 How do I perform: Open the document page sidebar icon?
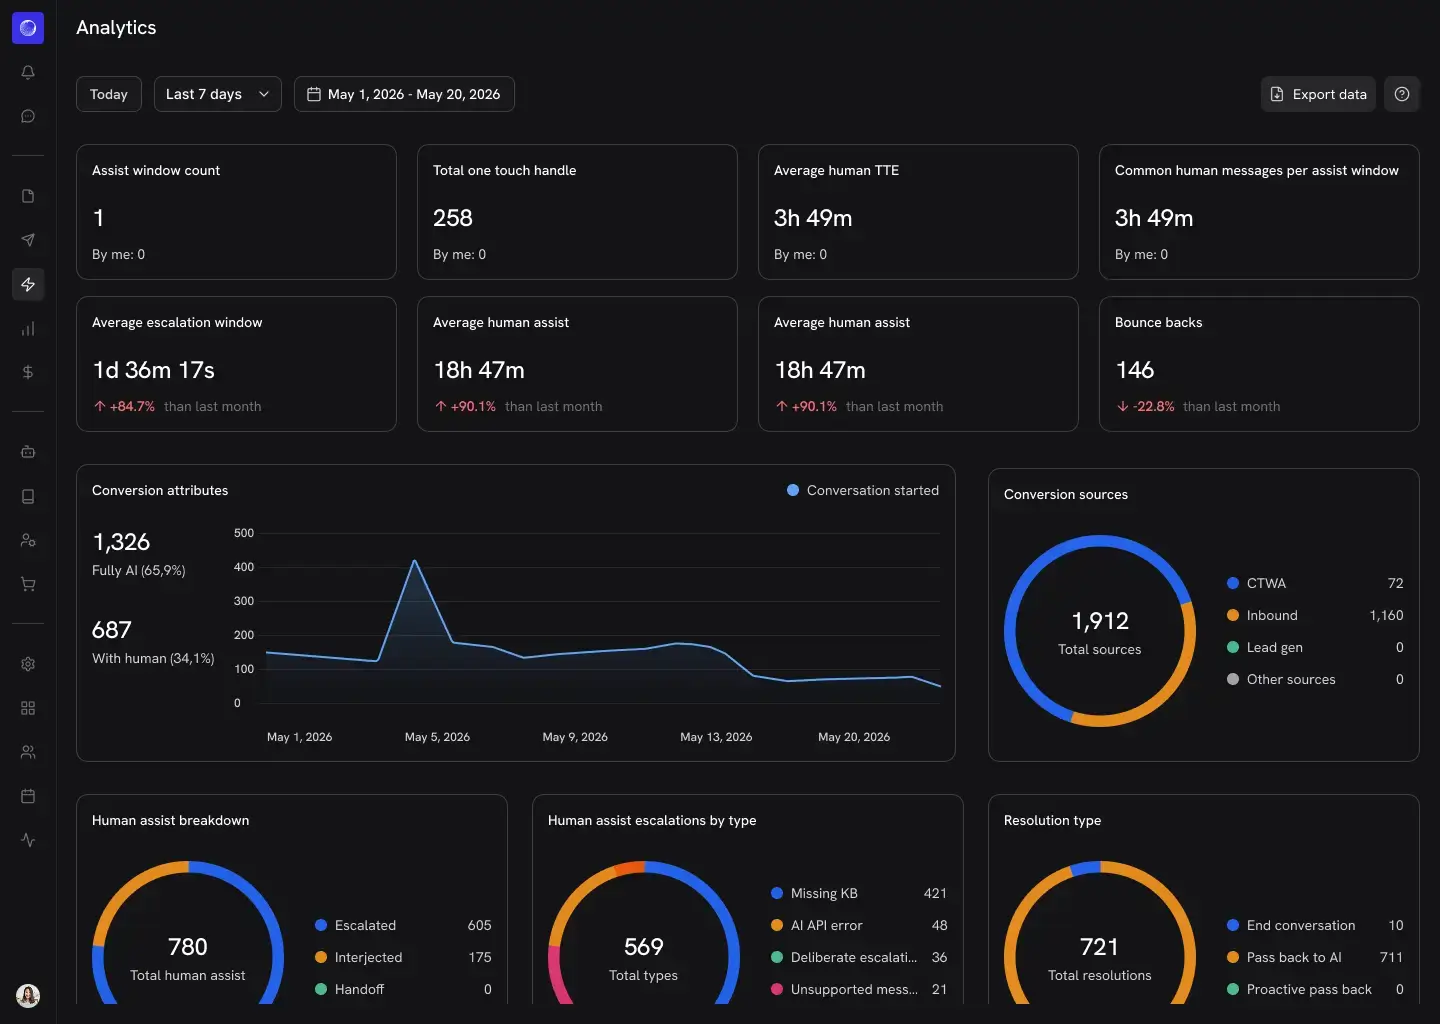[x=28, y=196]
